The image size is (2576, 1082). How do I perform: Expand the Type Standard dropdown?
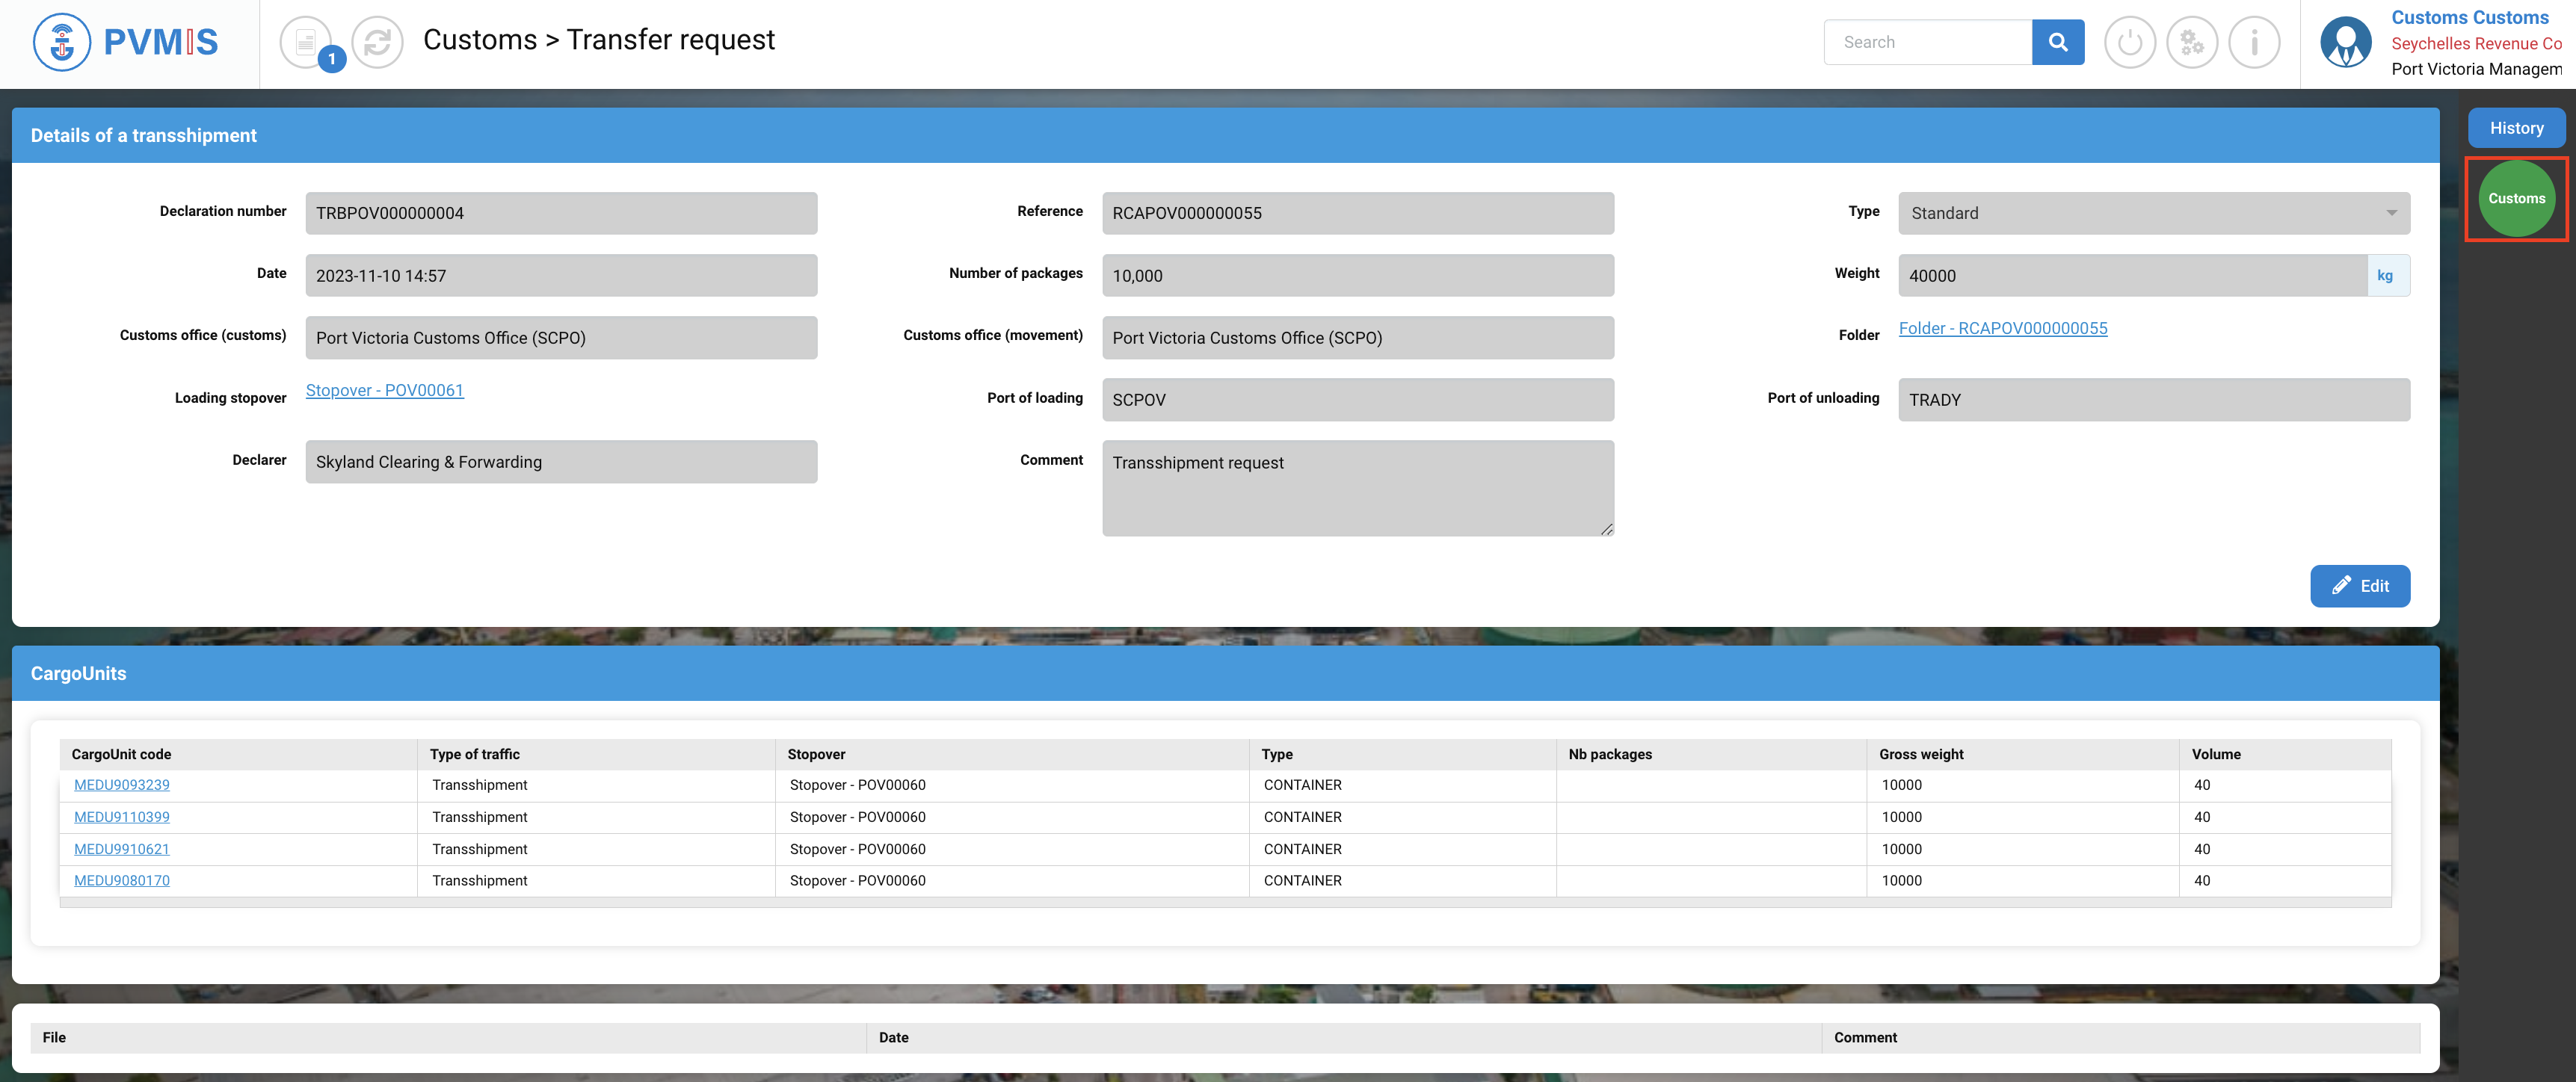click(2153, 213)
